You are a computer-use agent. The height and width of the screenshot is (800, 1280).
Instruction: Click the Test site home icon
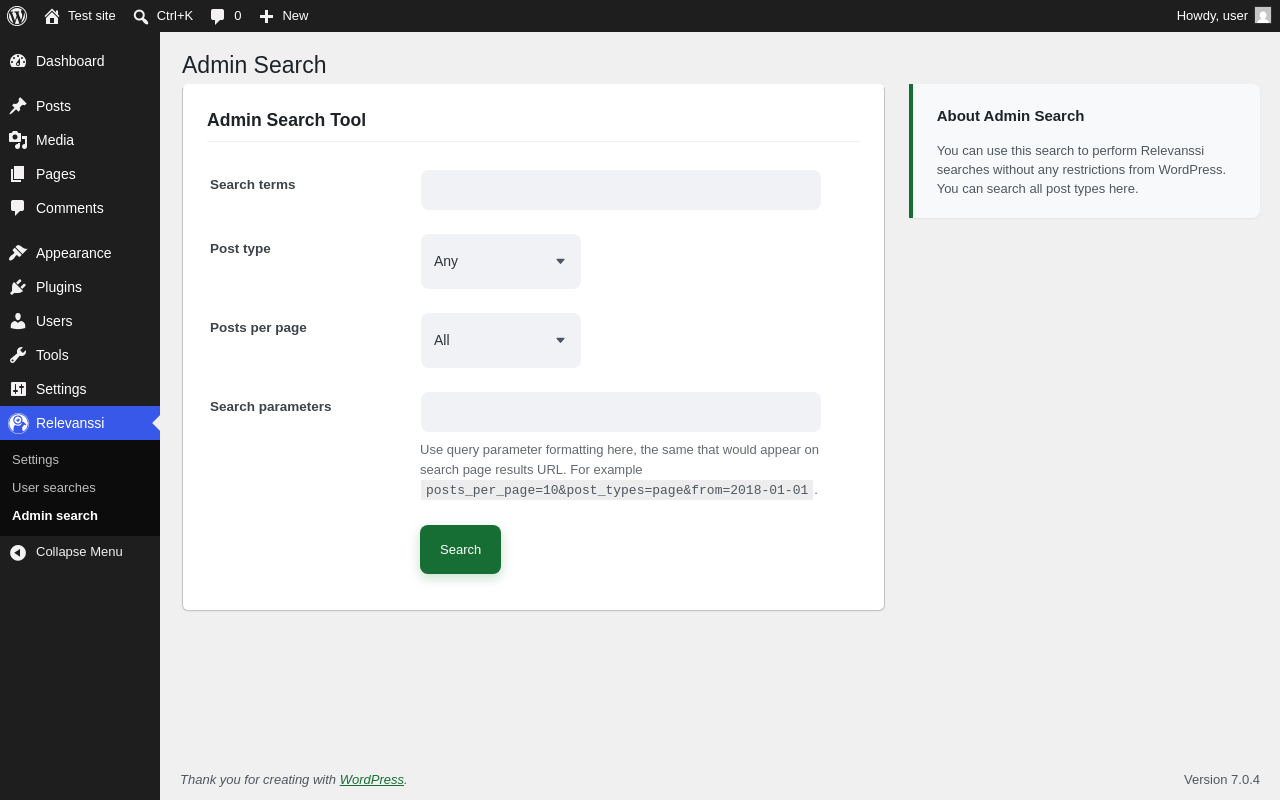click(52, 16)
